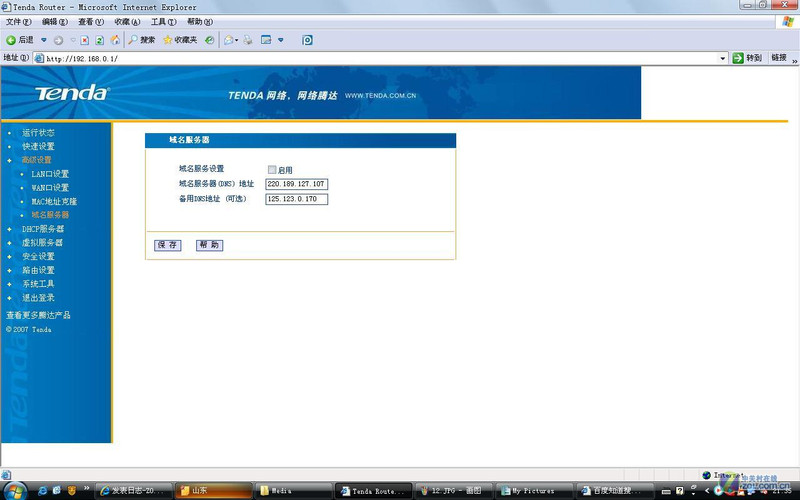Expand 系统工具 in the sidebar
This screenshot has width=800, height=500.
click(x=38, y=284)
